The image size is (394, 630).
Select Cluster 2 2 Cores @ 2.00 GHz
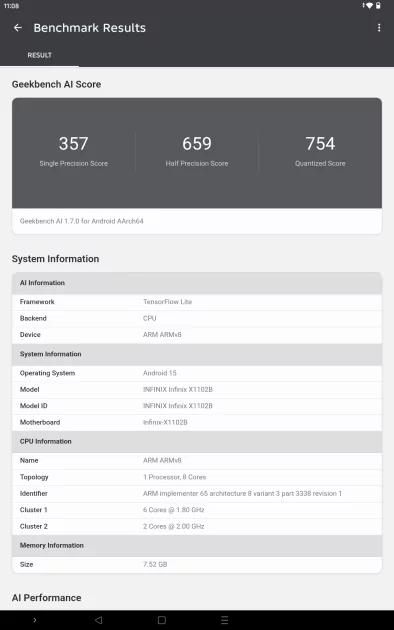pyautogui.click(x=174, y=526)
